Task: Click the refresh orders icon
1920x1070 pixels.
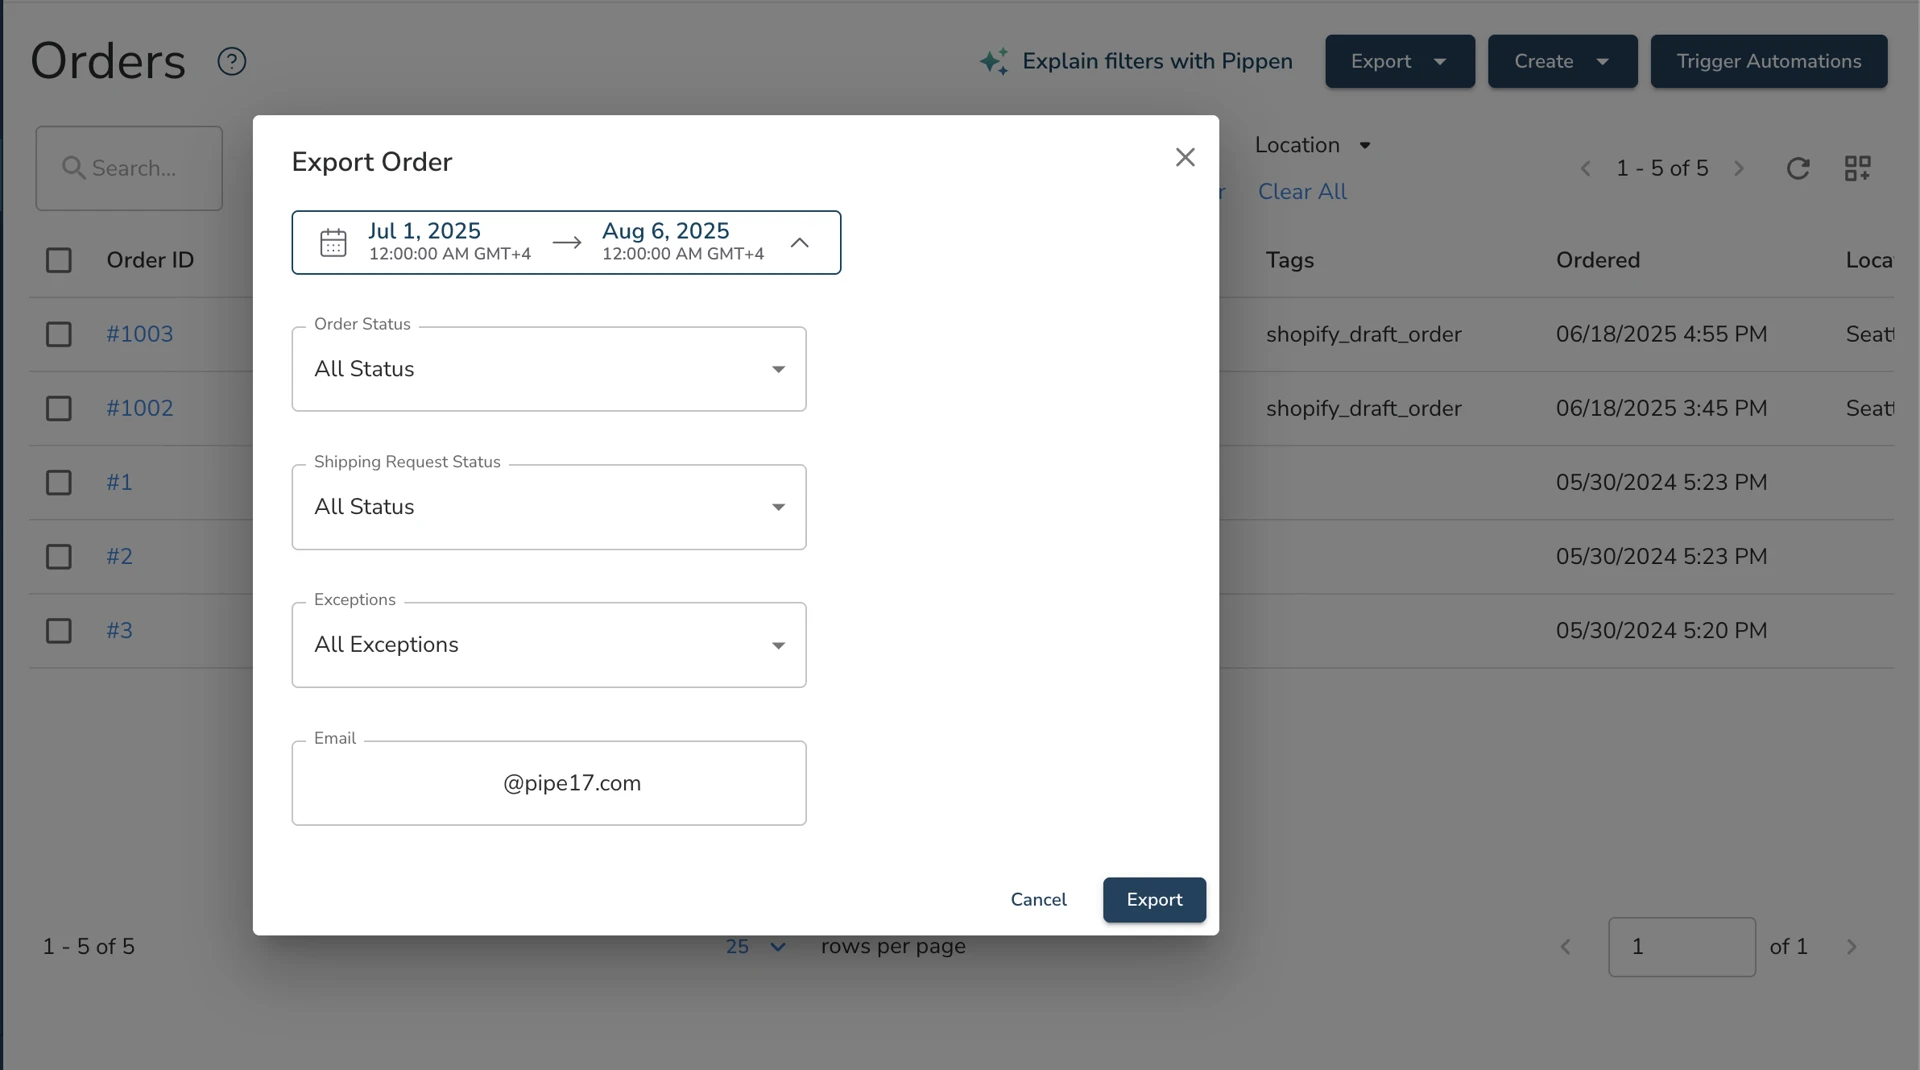Action: (1798, 168)
